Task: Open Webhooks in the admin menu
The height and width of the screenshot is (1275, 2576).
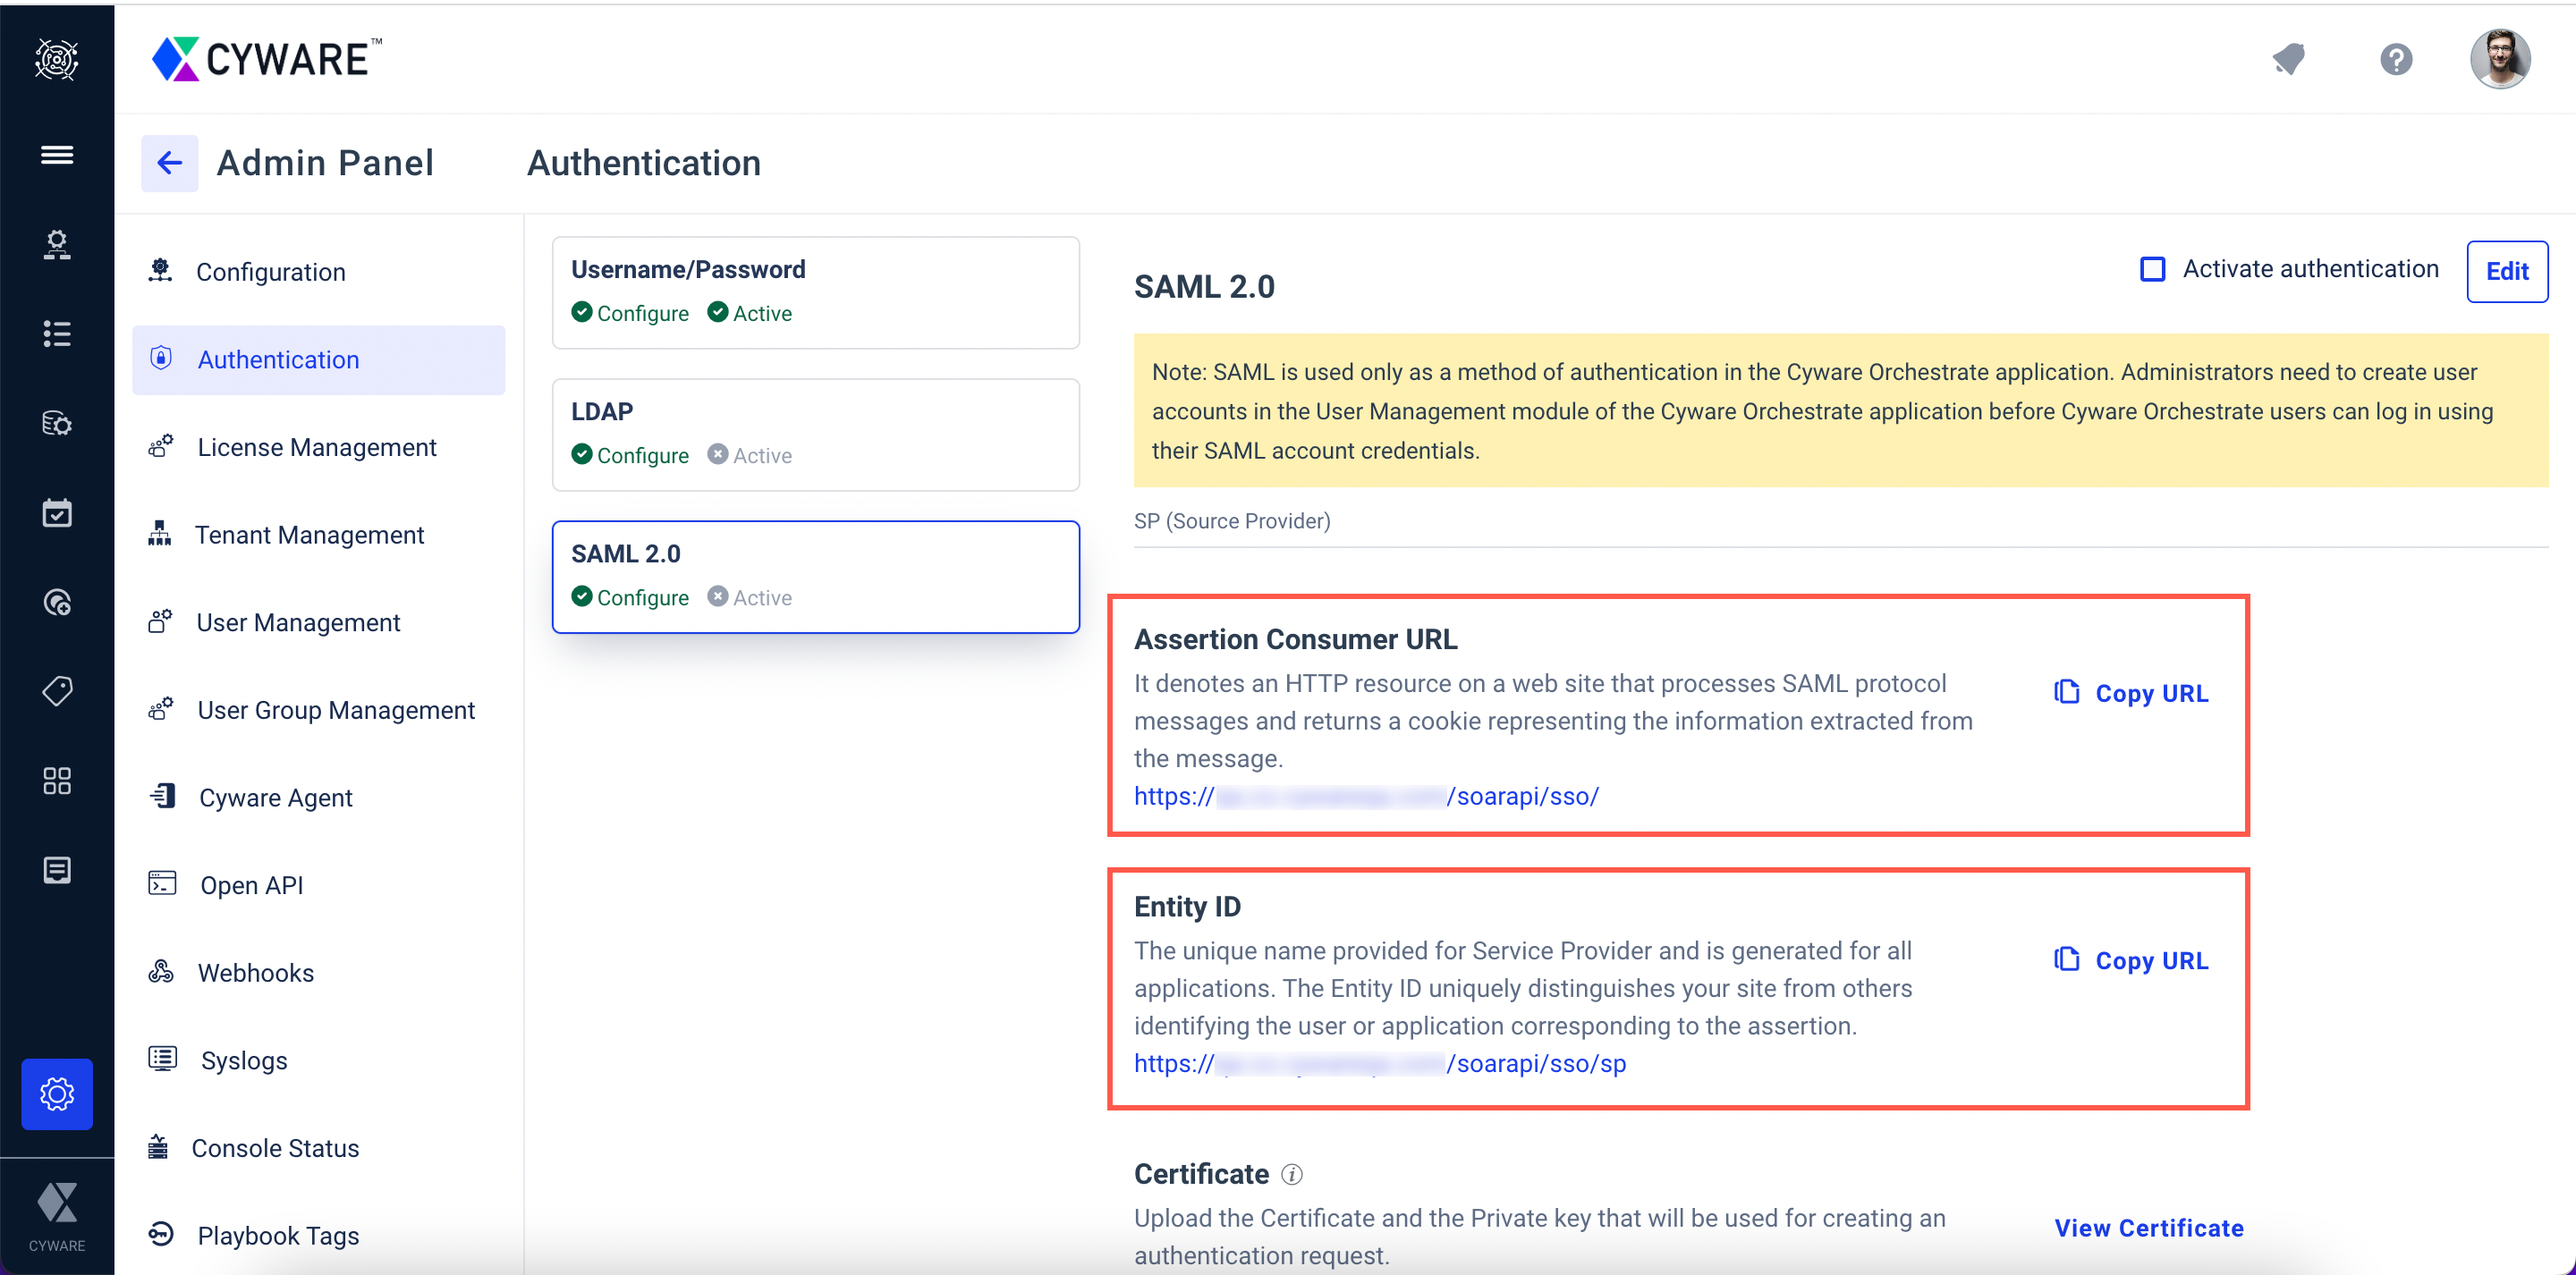Action: [255, 972]
